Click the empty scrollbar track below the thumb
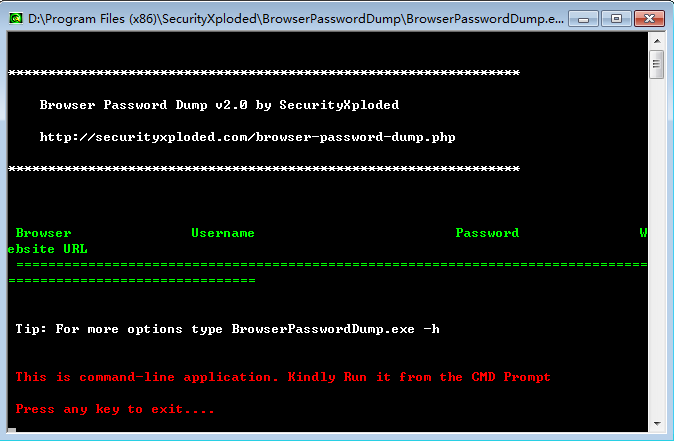 [x=656, y=250]
